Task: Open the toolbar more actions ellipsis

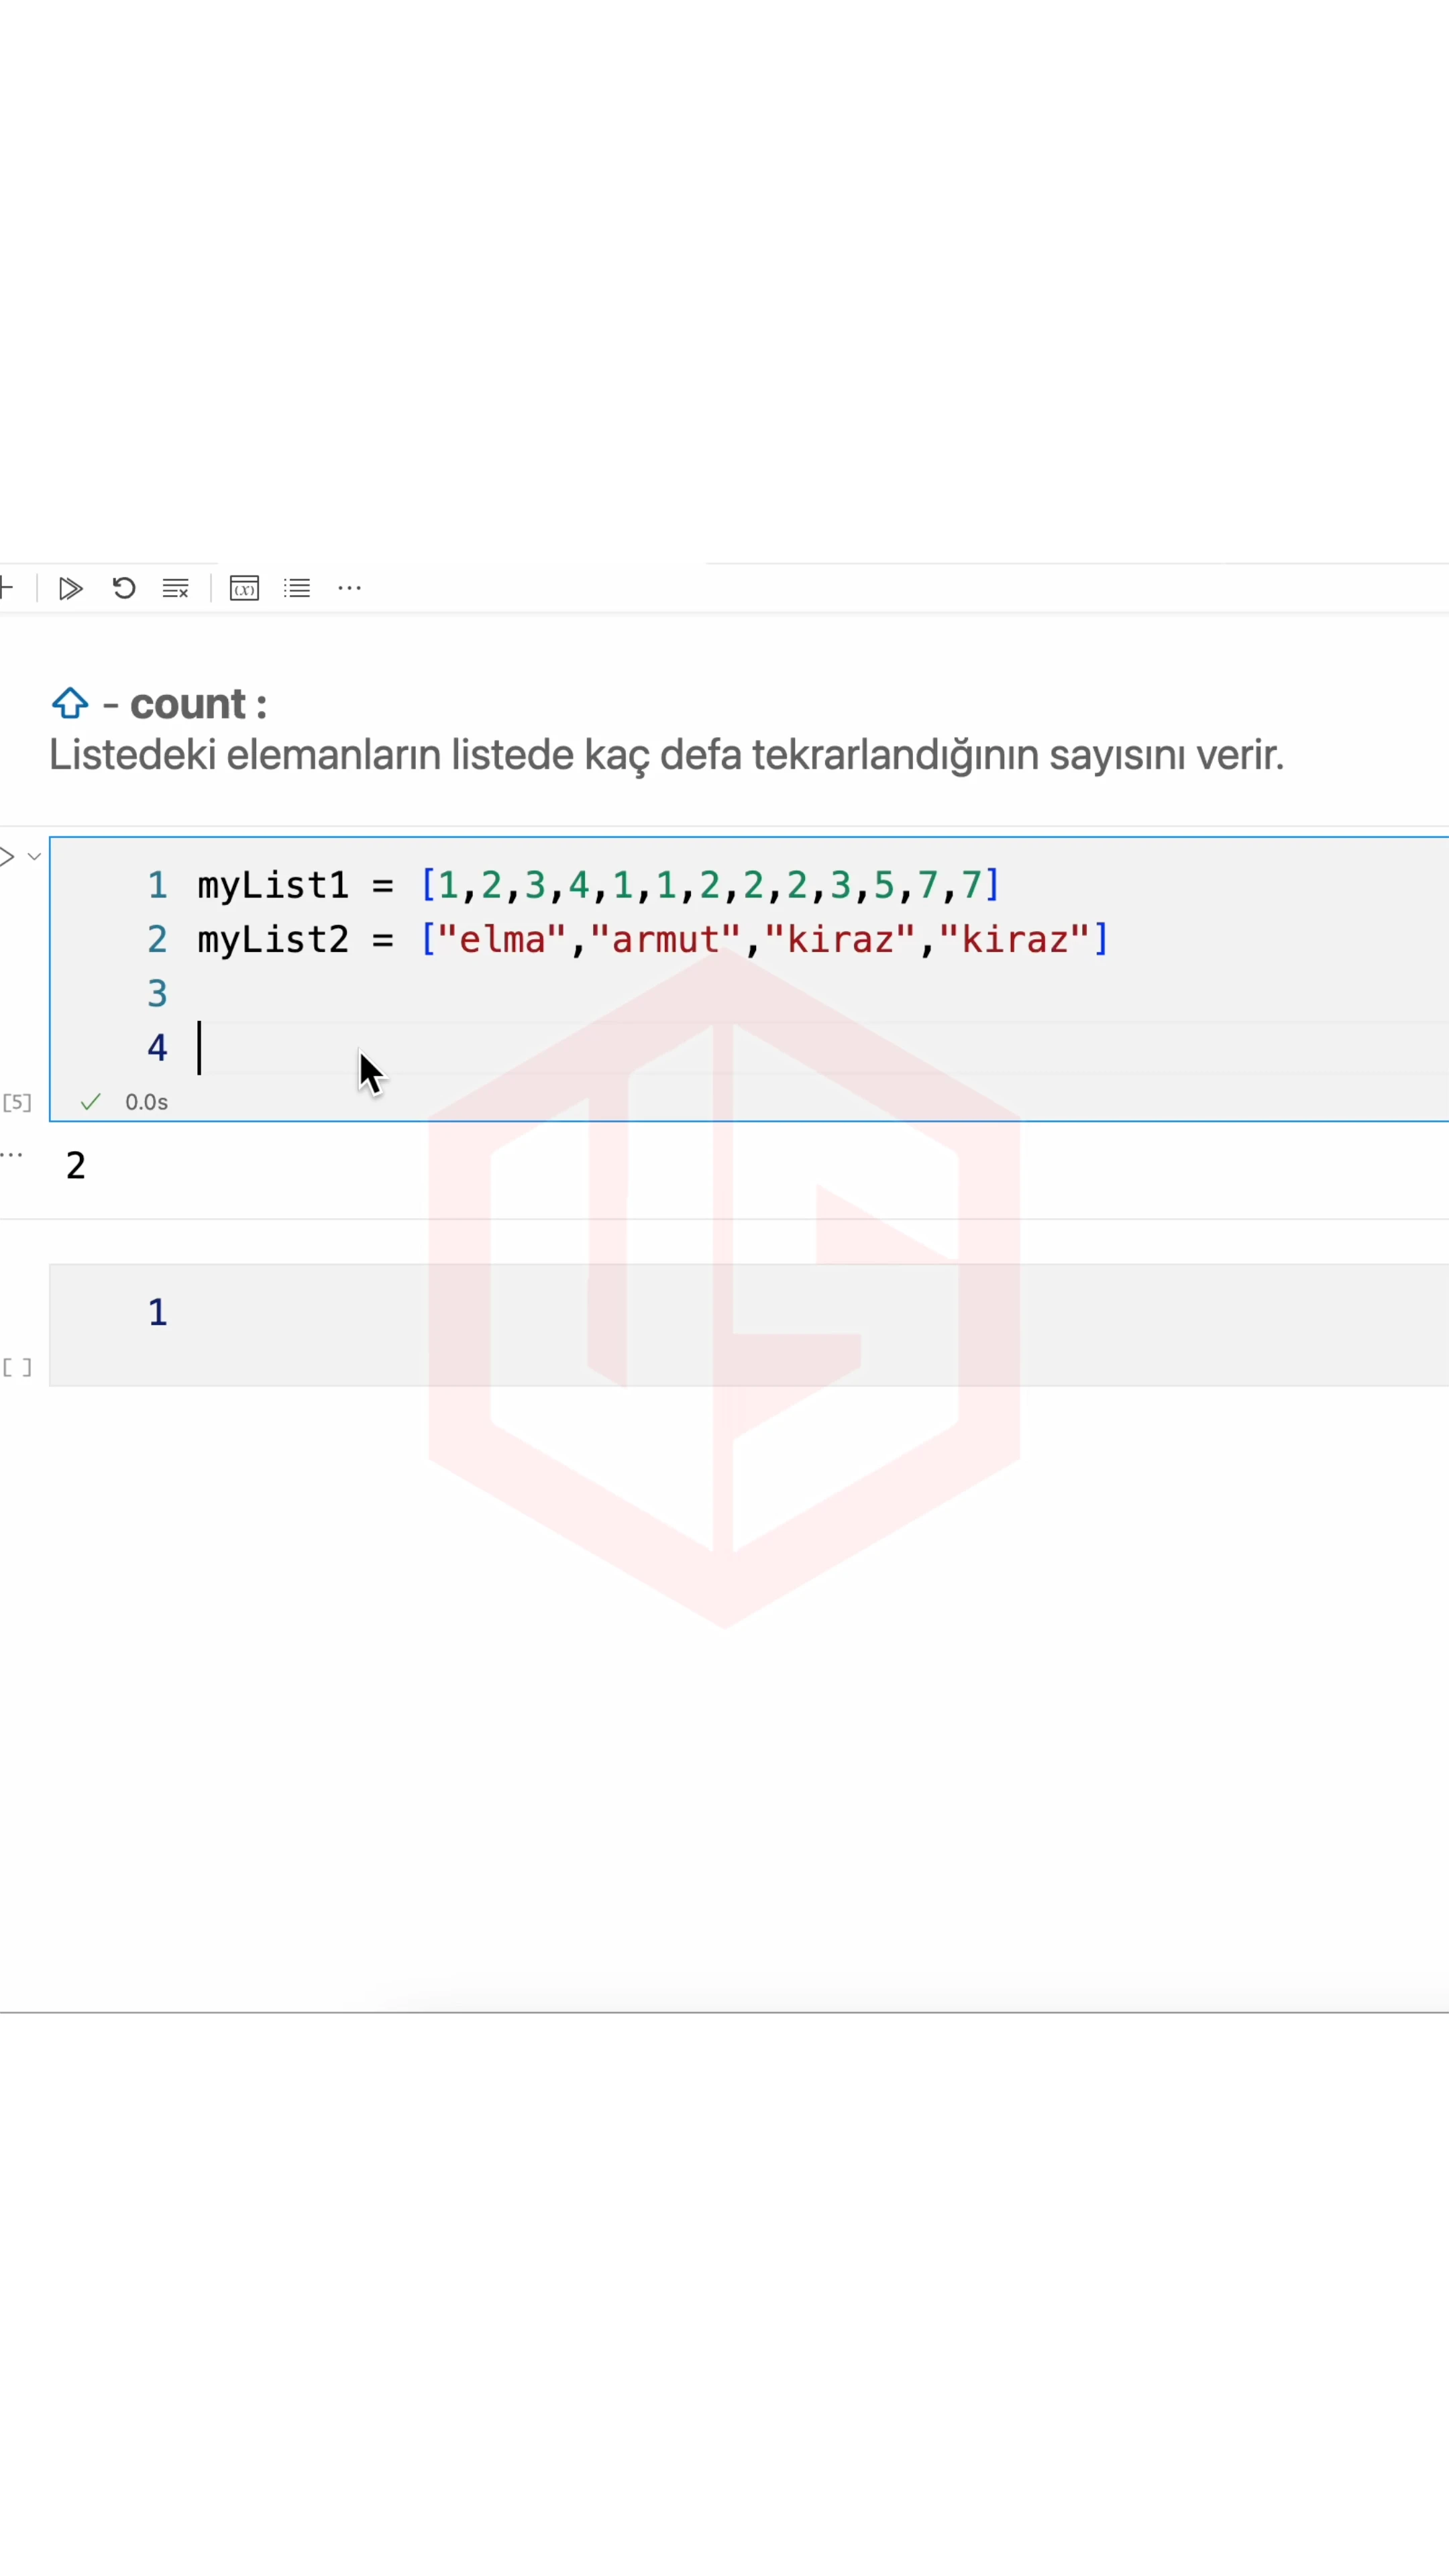Action: [x=349, y=588]
